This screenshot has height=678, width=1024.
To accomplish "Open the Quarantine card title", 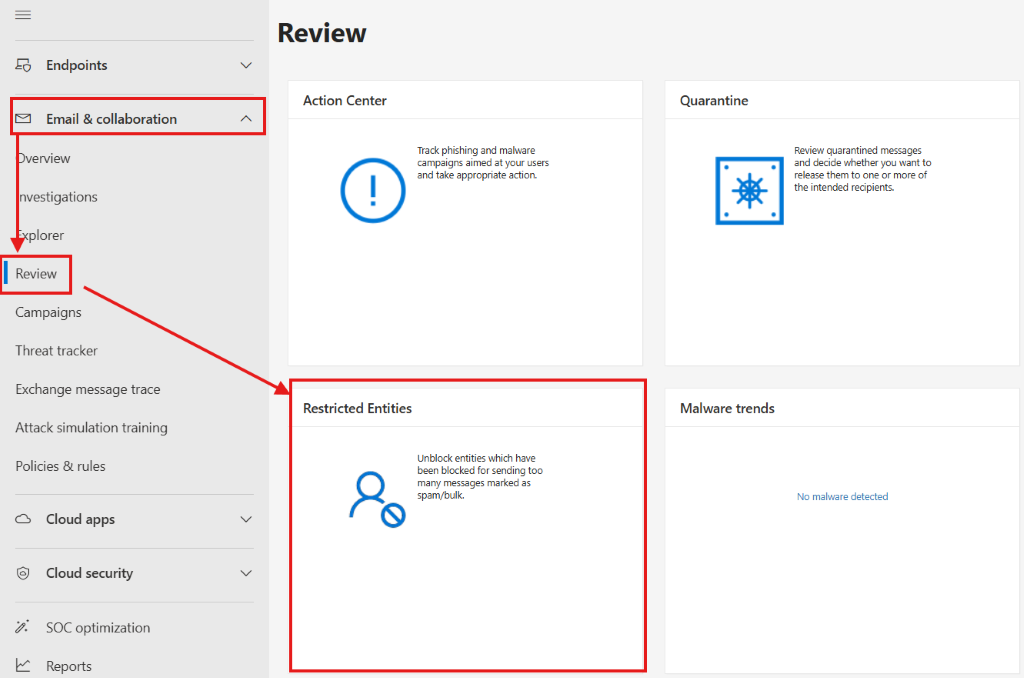I will point(714,101).
